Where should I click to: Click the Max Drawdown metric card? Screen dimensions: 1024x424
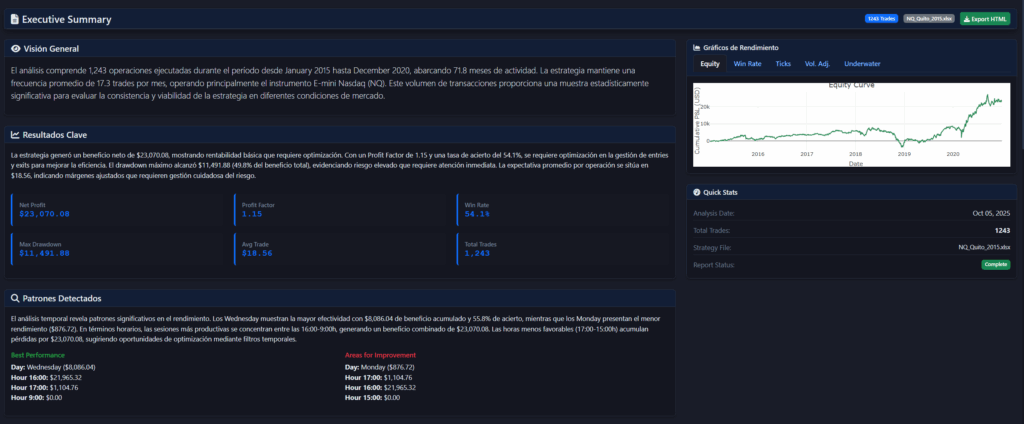120,249
